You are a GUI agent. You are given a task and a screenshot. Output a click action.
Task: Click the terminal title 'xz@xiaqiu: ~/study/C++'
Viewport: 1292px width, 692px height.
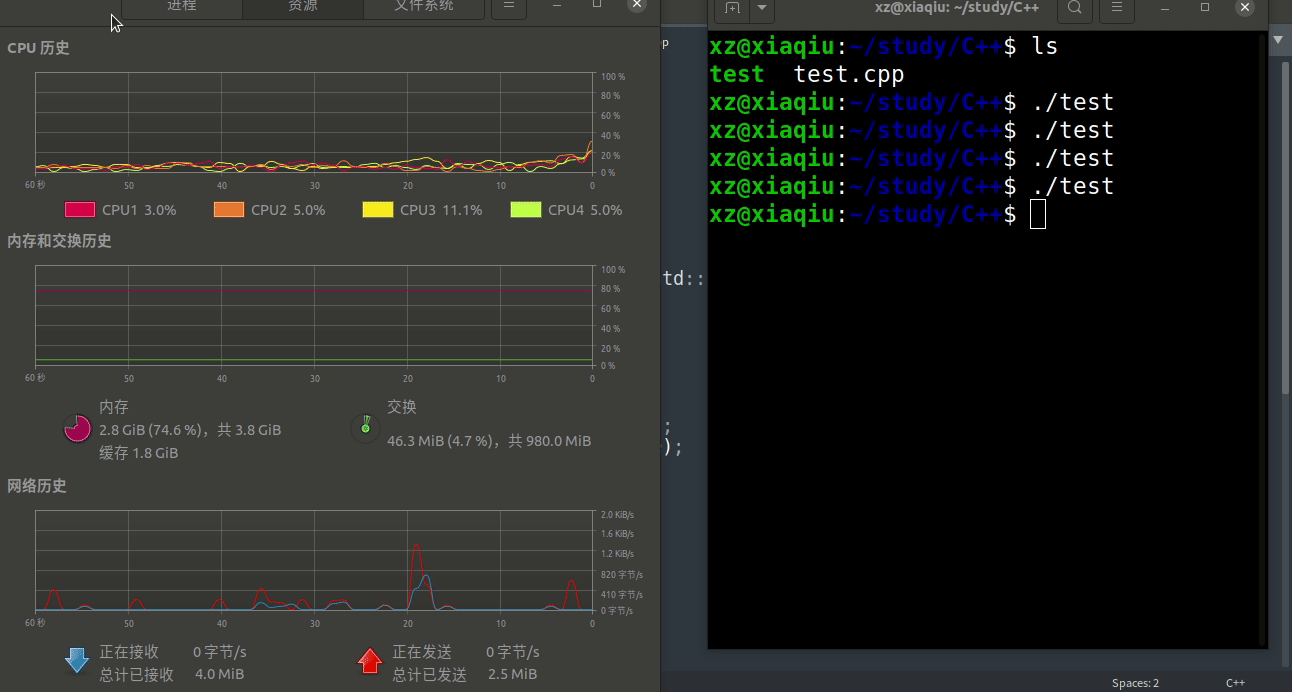[957, 8]
